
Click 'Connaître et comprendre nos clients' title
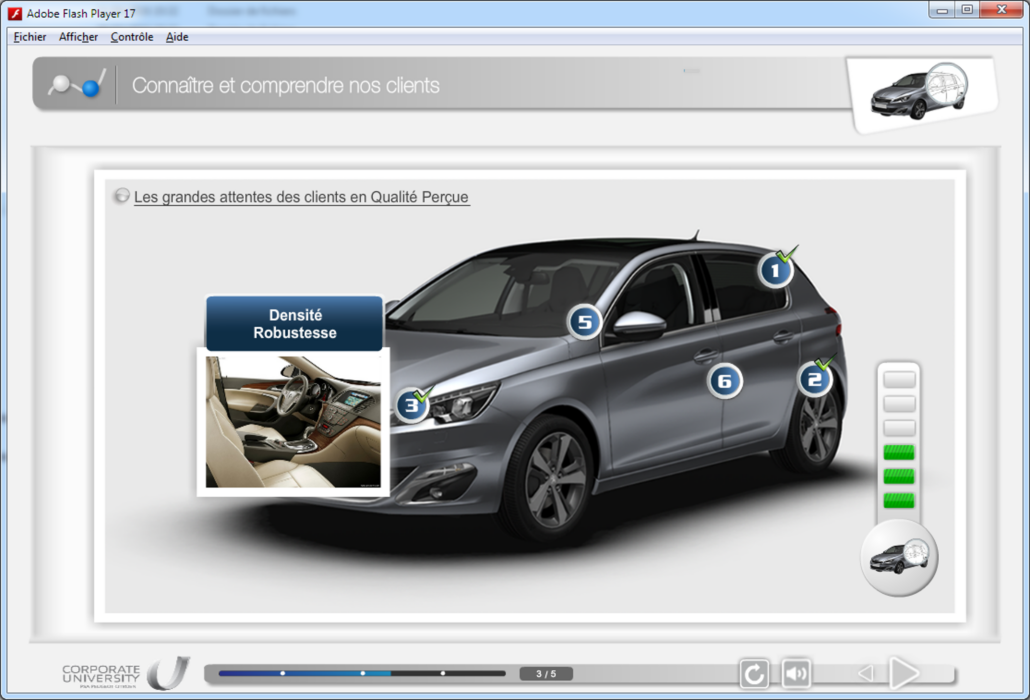pyautogui.click(x=286, y=85)
